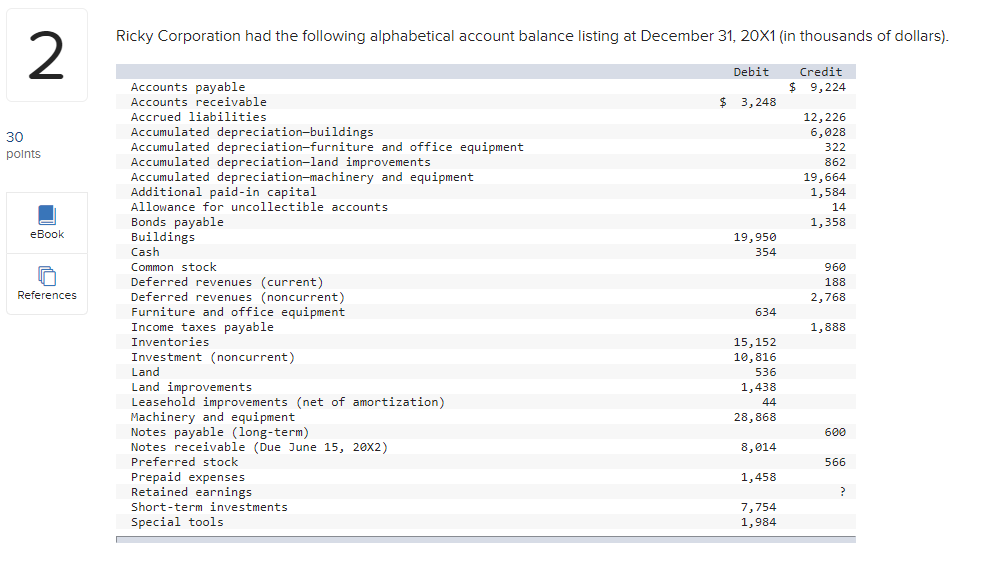Open the References icon
997x564 pixels.
(47, 276)
